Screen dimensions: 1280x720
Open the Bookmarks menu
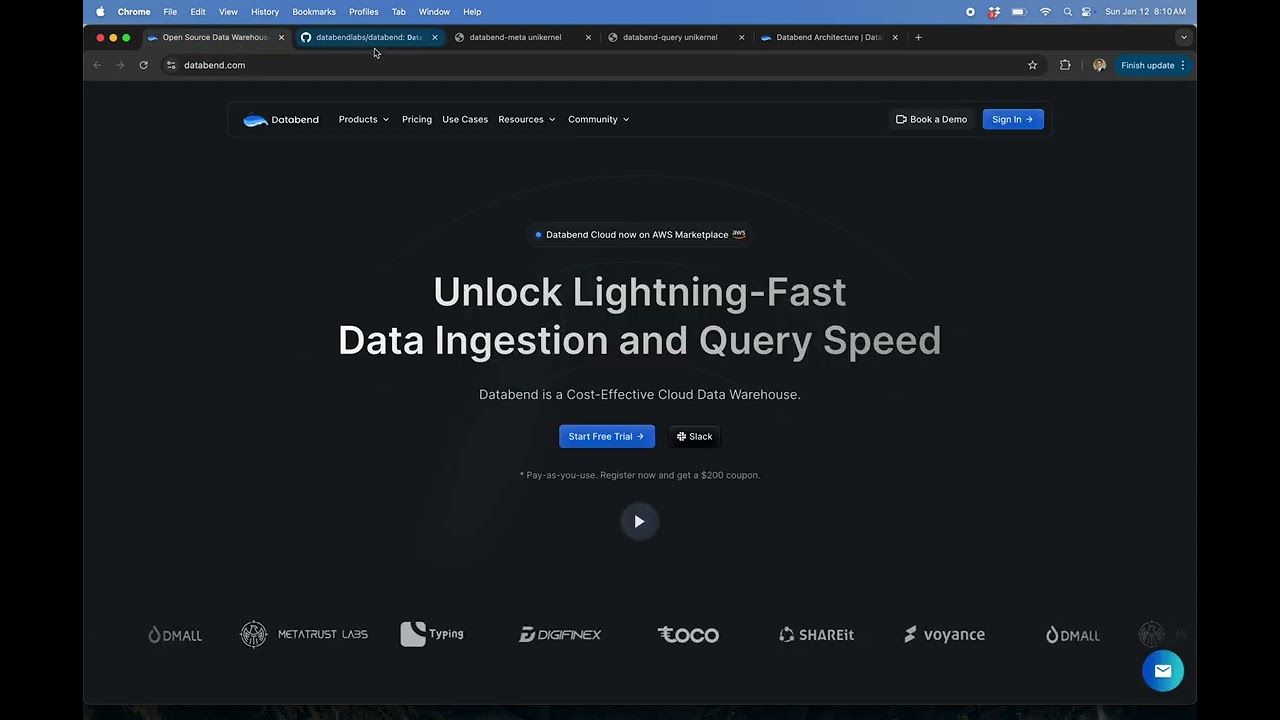pos(314,12)
